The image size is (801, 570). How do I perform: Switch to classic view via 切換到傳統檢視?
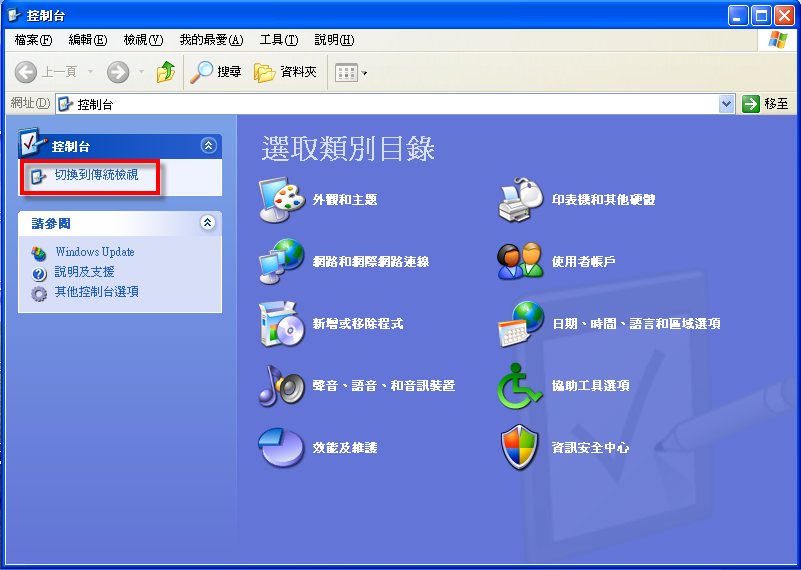[96, 176]
